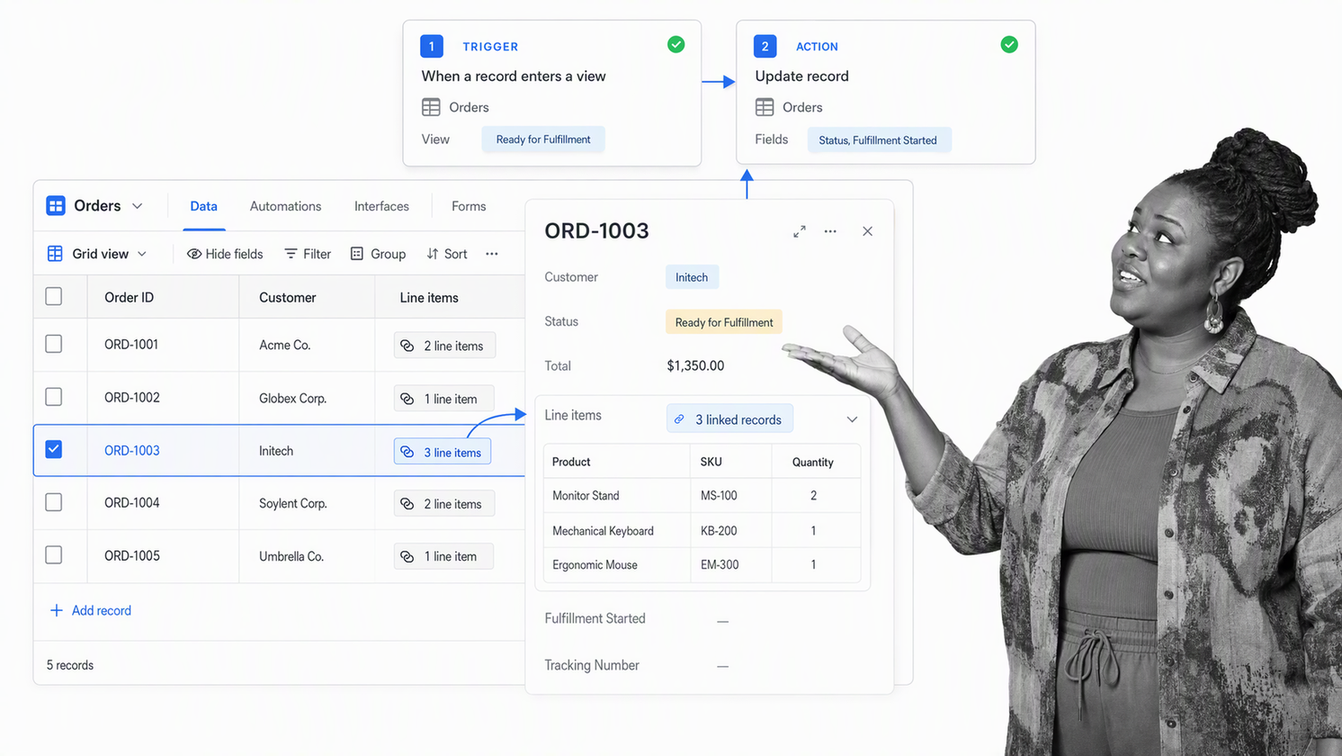Open 3 line items for Initech row
This screenshot has height=756, width=1342.
(x=443, y=452)
